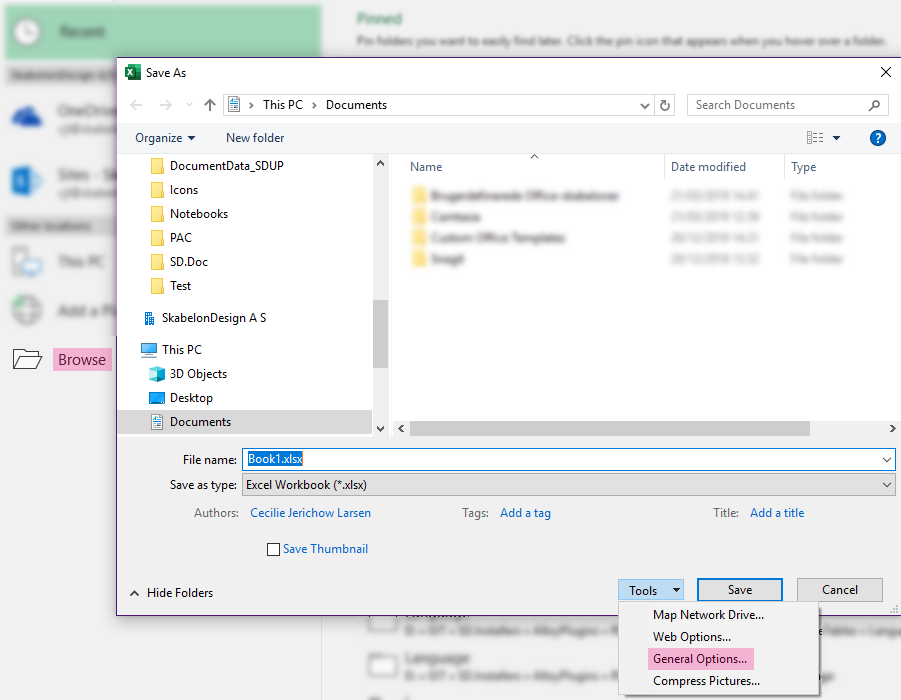Select the 3D Objects folder
This screenshot has width=901, height=700.
tap(198, 374)
